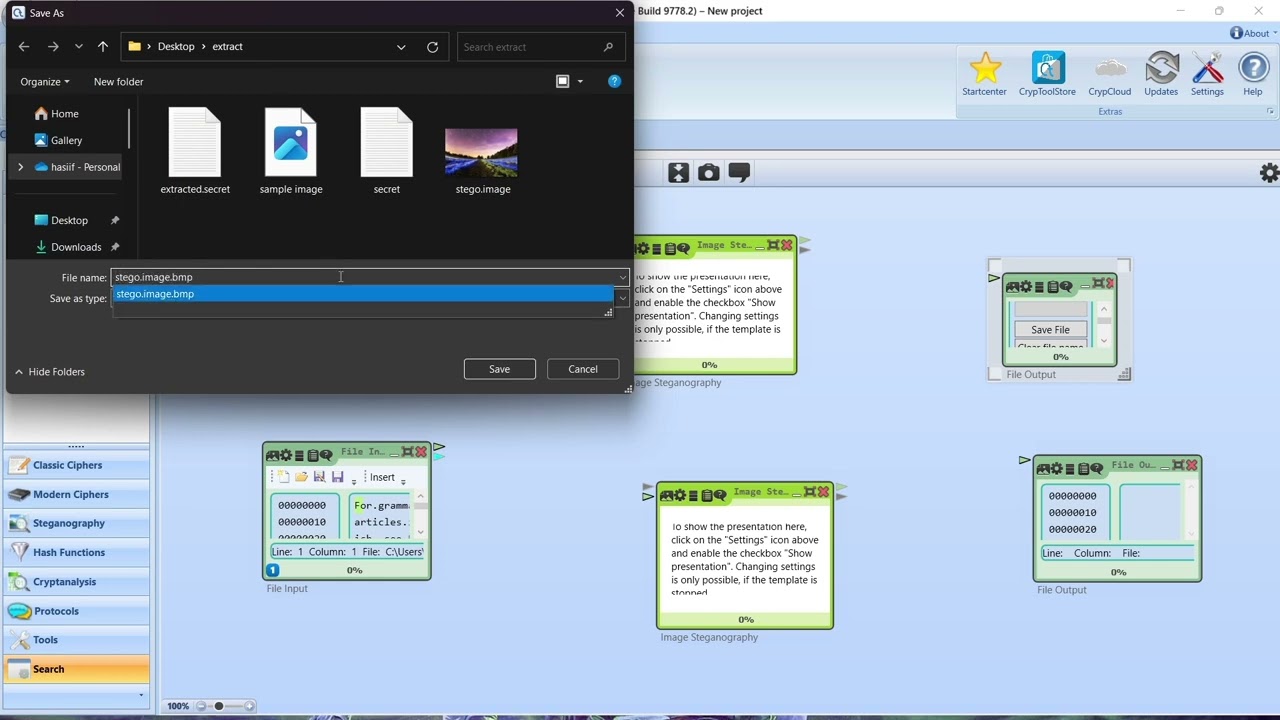Open Settings in the Extras ribbon

point(1207,74)
